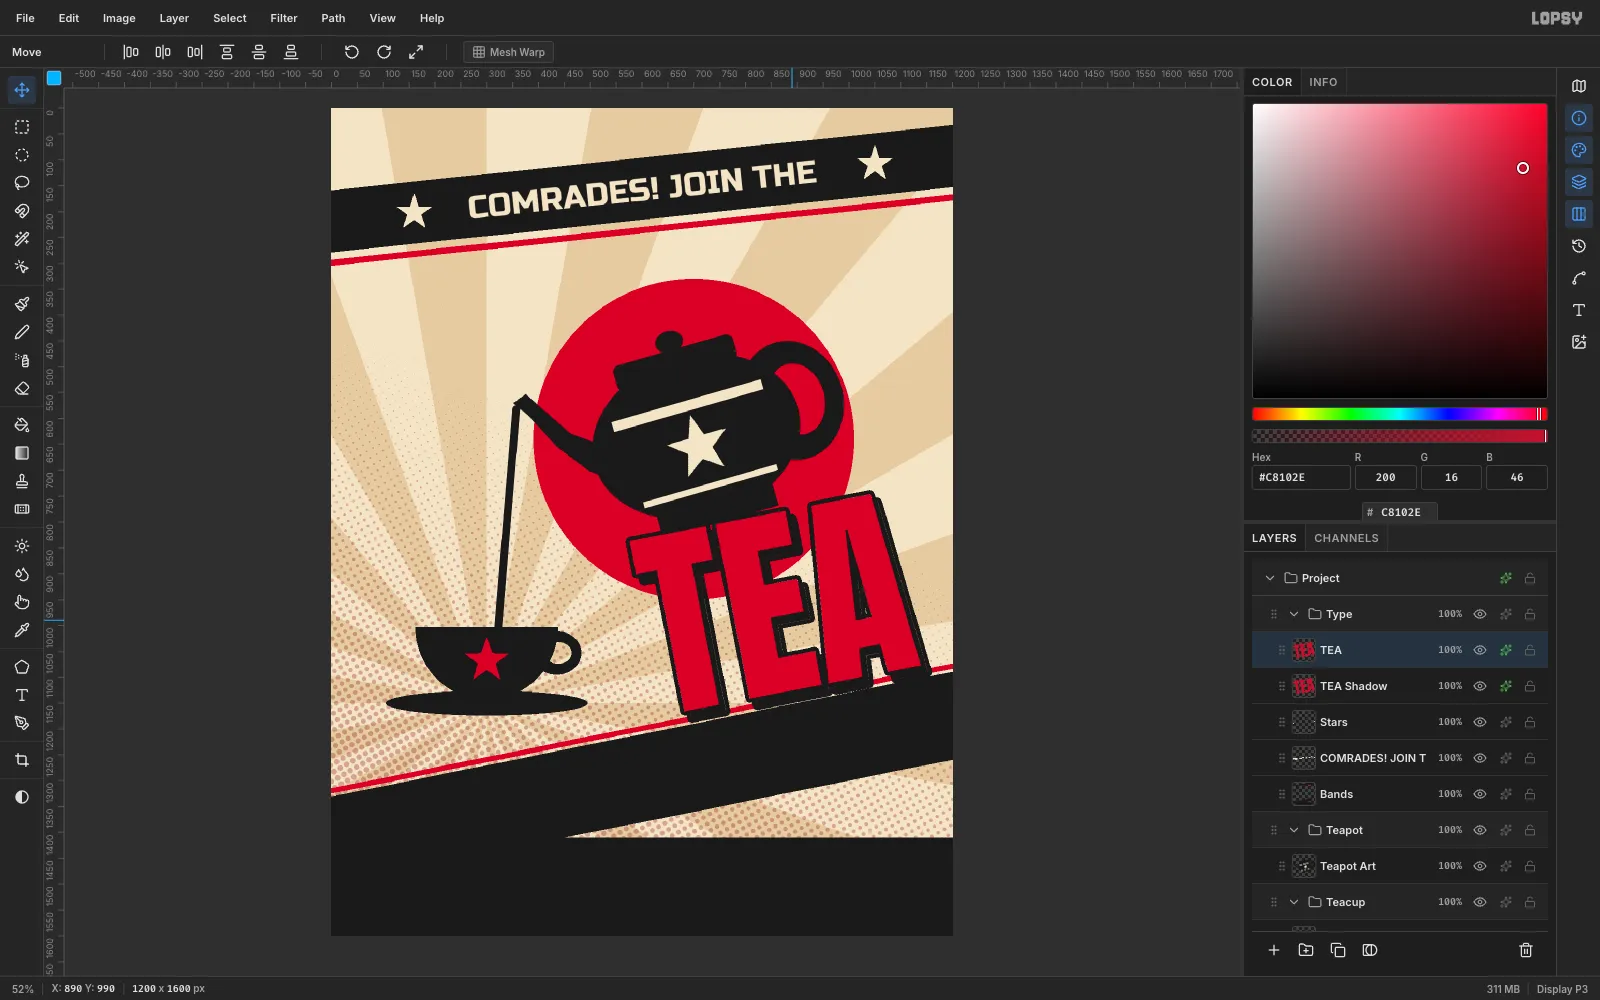
Task: Open the View menu
Action: (383, 18)
